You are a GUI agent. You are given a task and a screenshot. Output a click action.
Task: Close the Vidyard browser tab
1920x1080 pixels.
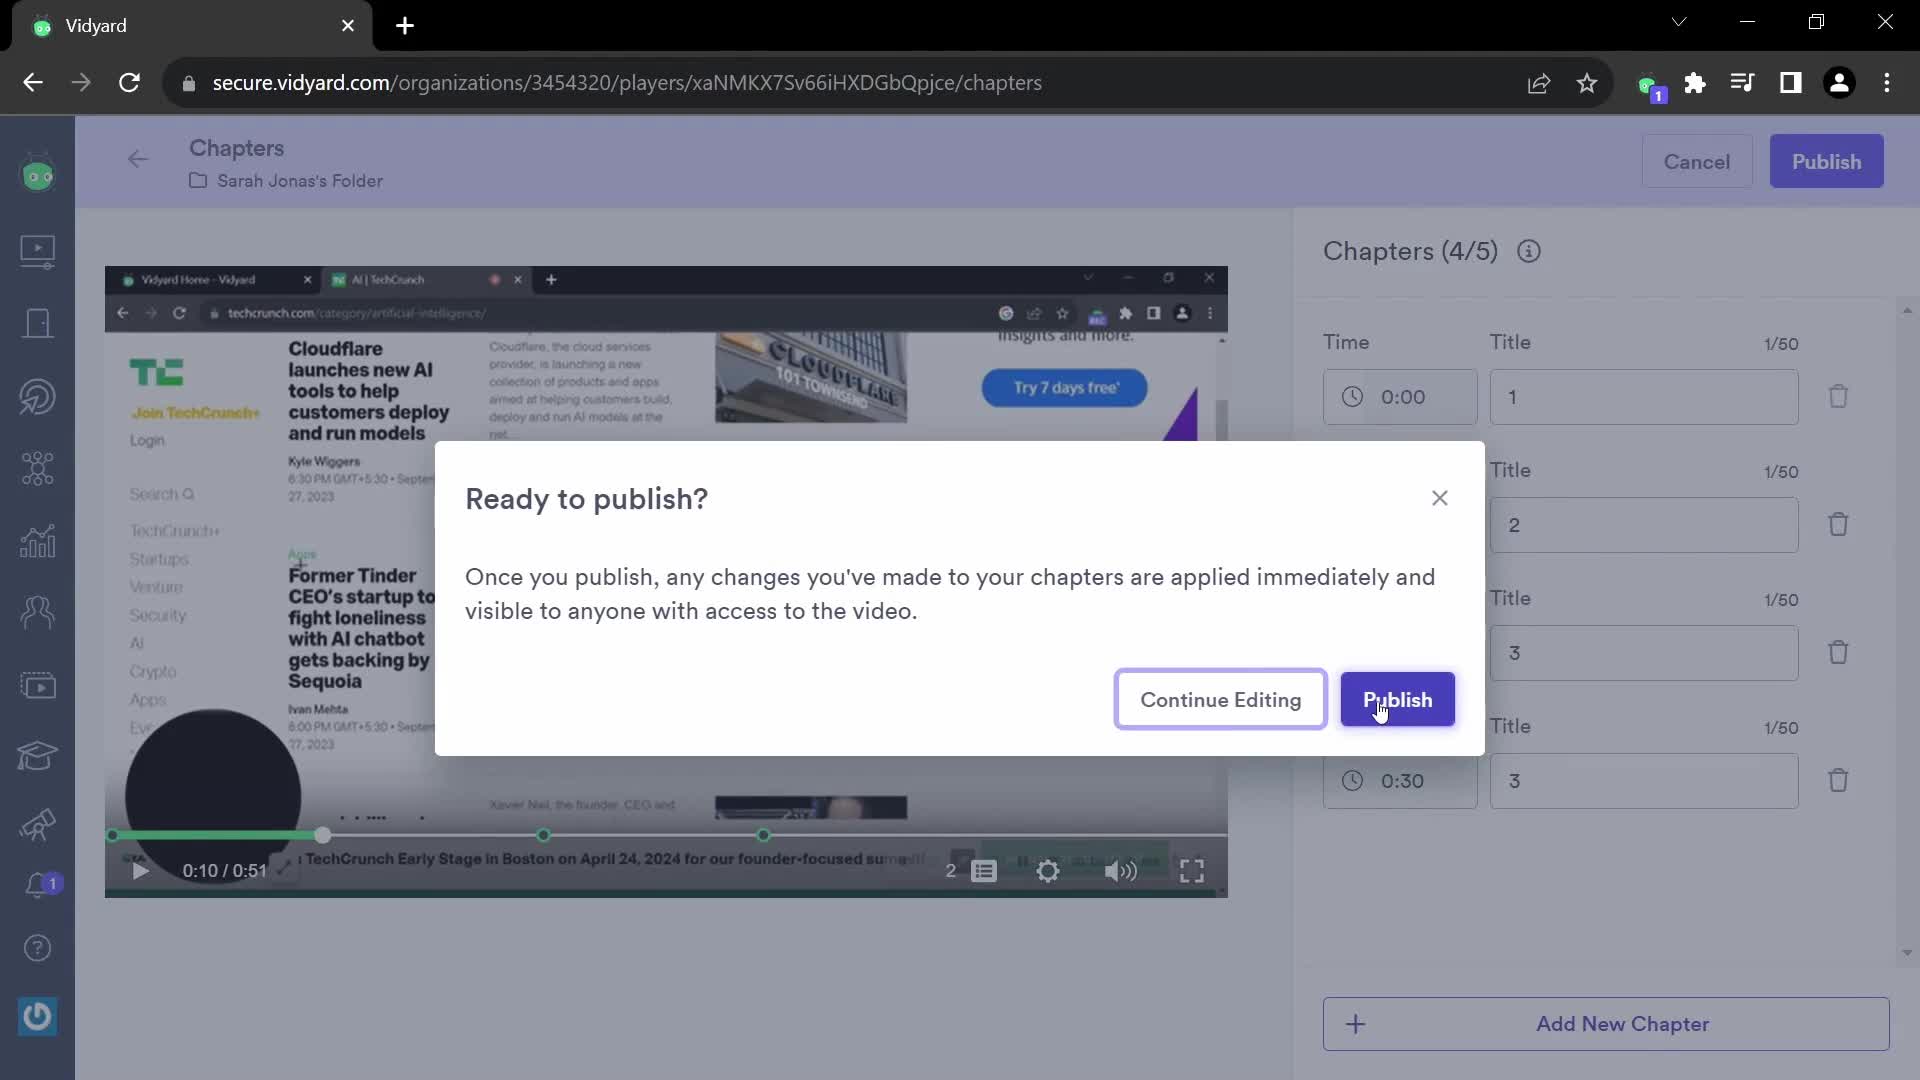348,26
